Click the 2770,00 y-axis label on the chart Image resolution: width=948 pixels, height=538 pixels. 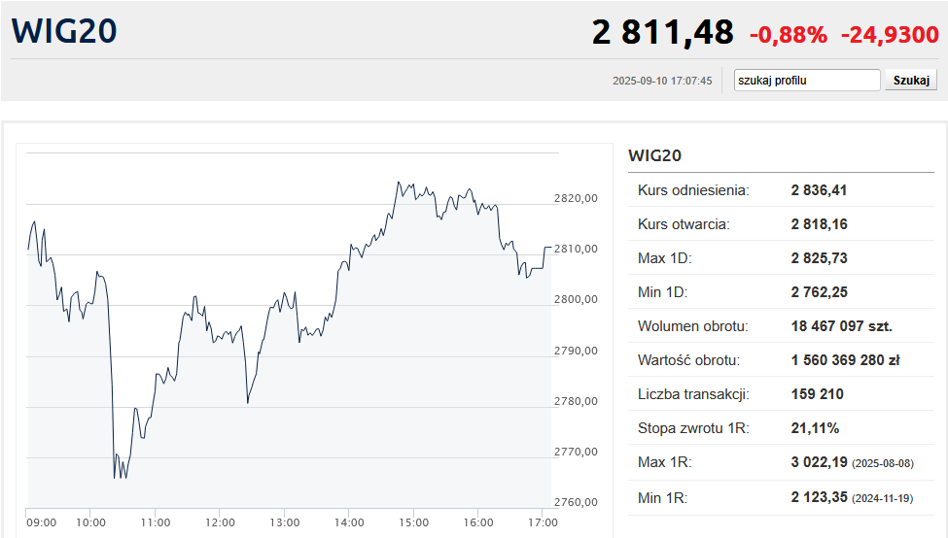(x=576, y=452)
